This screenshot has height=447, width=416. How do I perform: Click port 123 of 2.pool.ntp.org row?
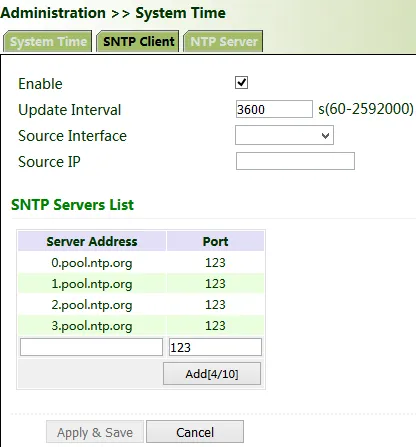pos(215,305)
